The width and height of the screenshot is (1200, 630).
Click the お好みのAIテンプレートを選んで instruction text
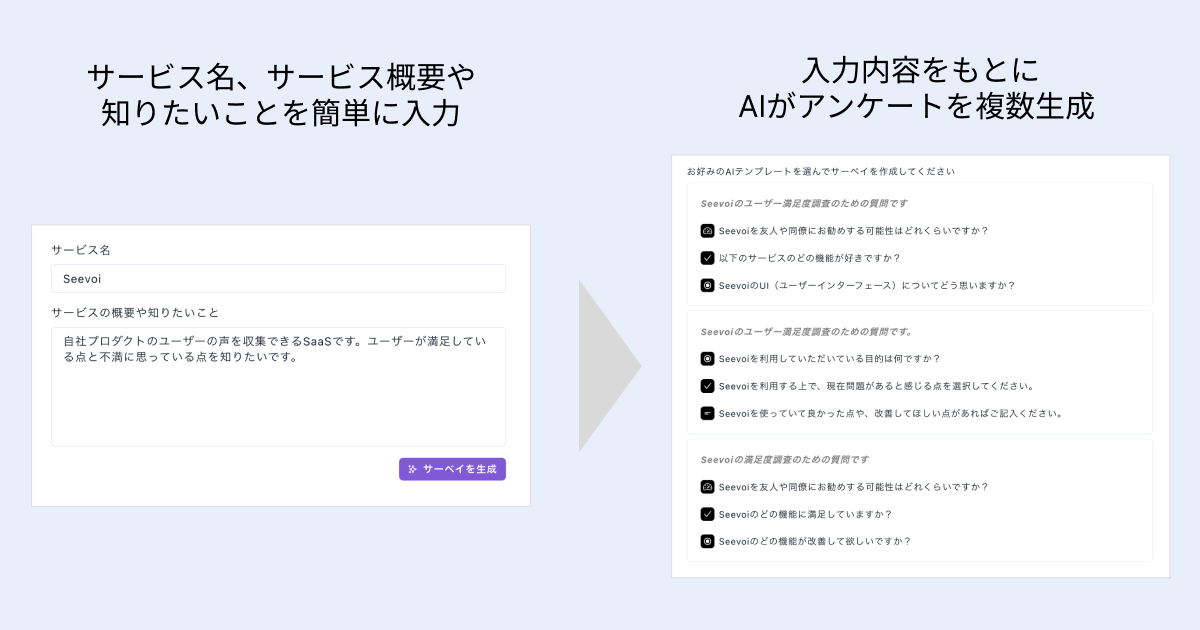(x=820, y=171)
